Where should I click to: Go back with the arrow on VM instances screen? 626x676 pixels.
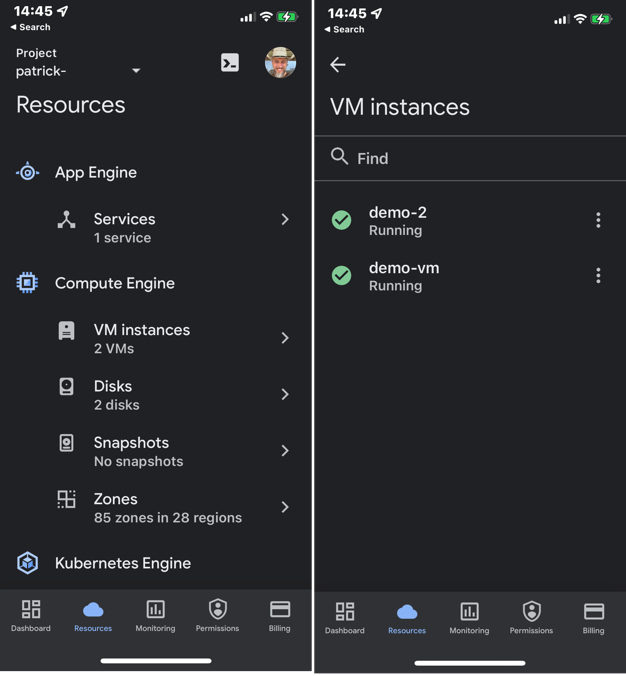click(338, 65)
